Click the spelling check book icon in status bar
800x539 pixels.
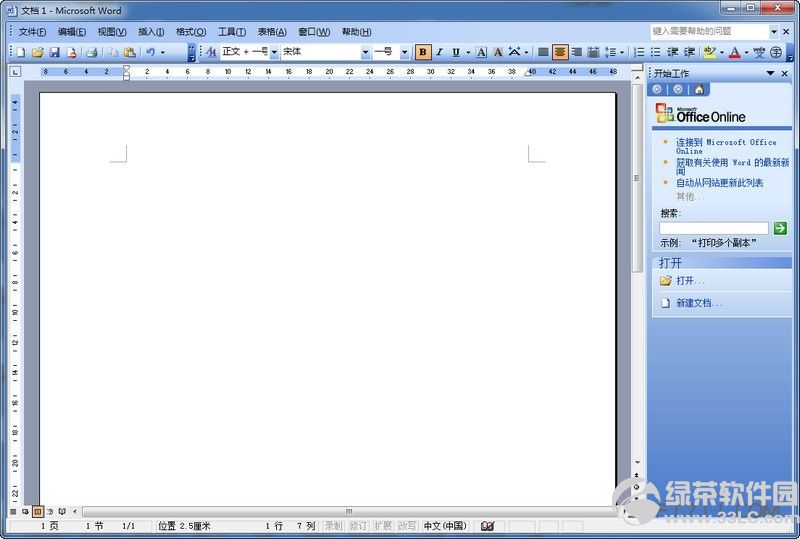point(487,526)
